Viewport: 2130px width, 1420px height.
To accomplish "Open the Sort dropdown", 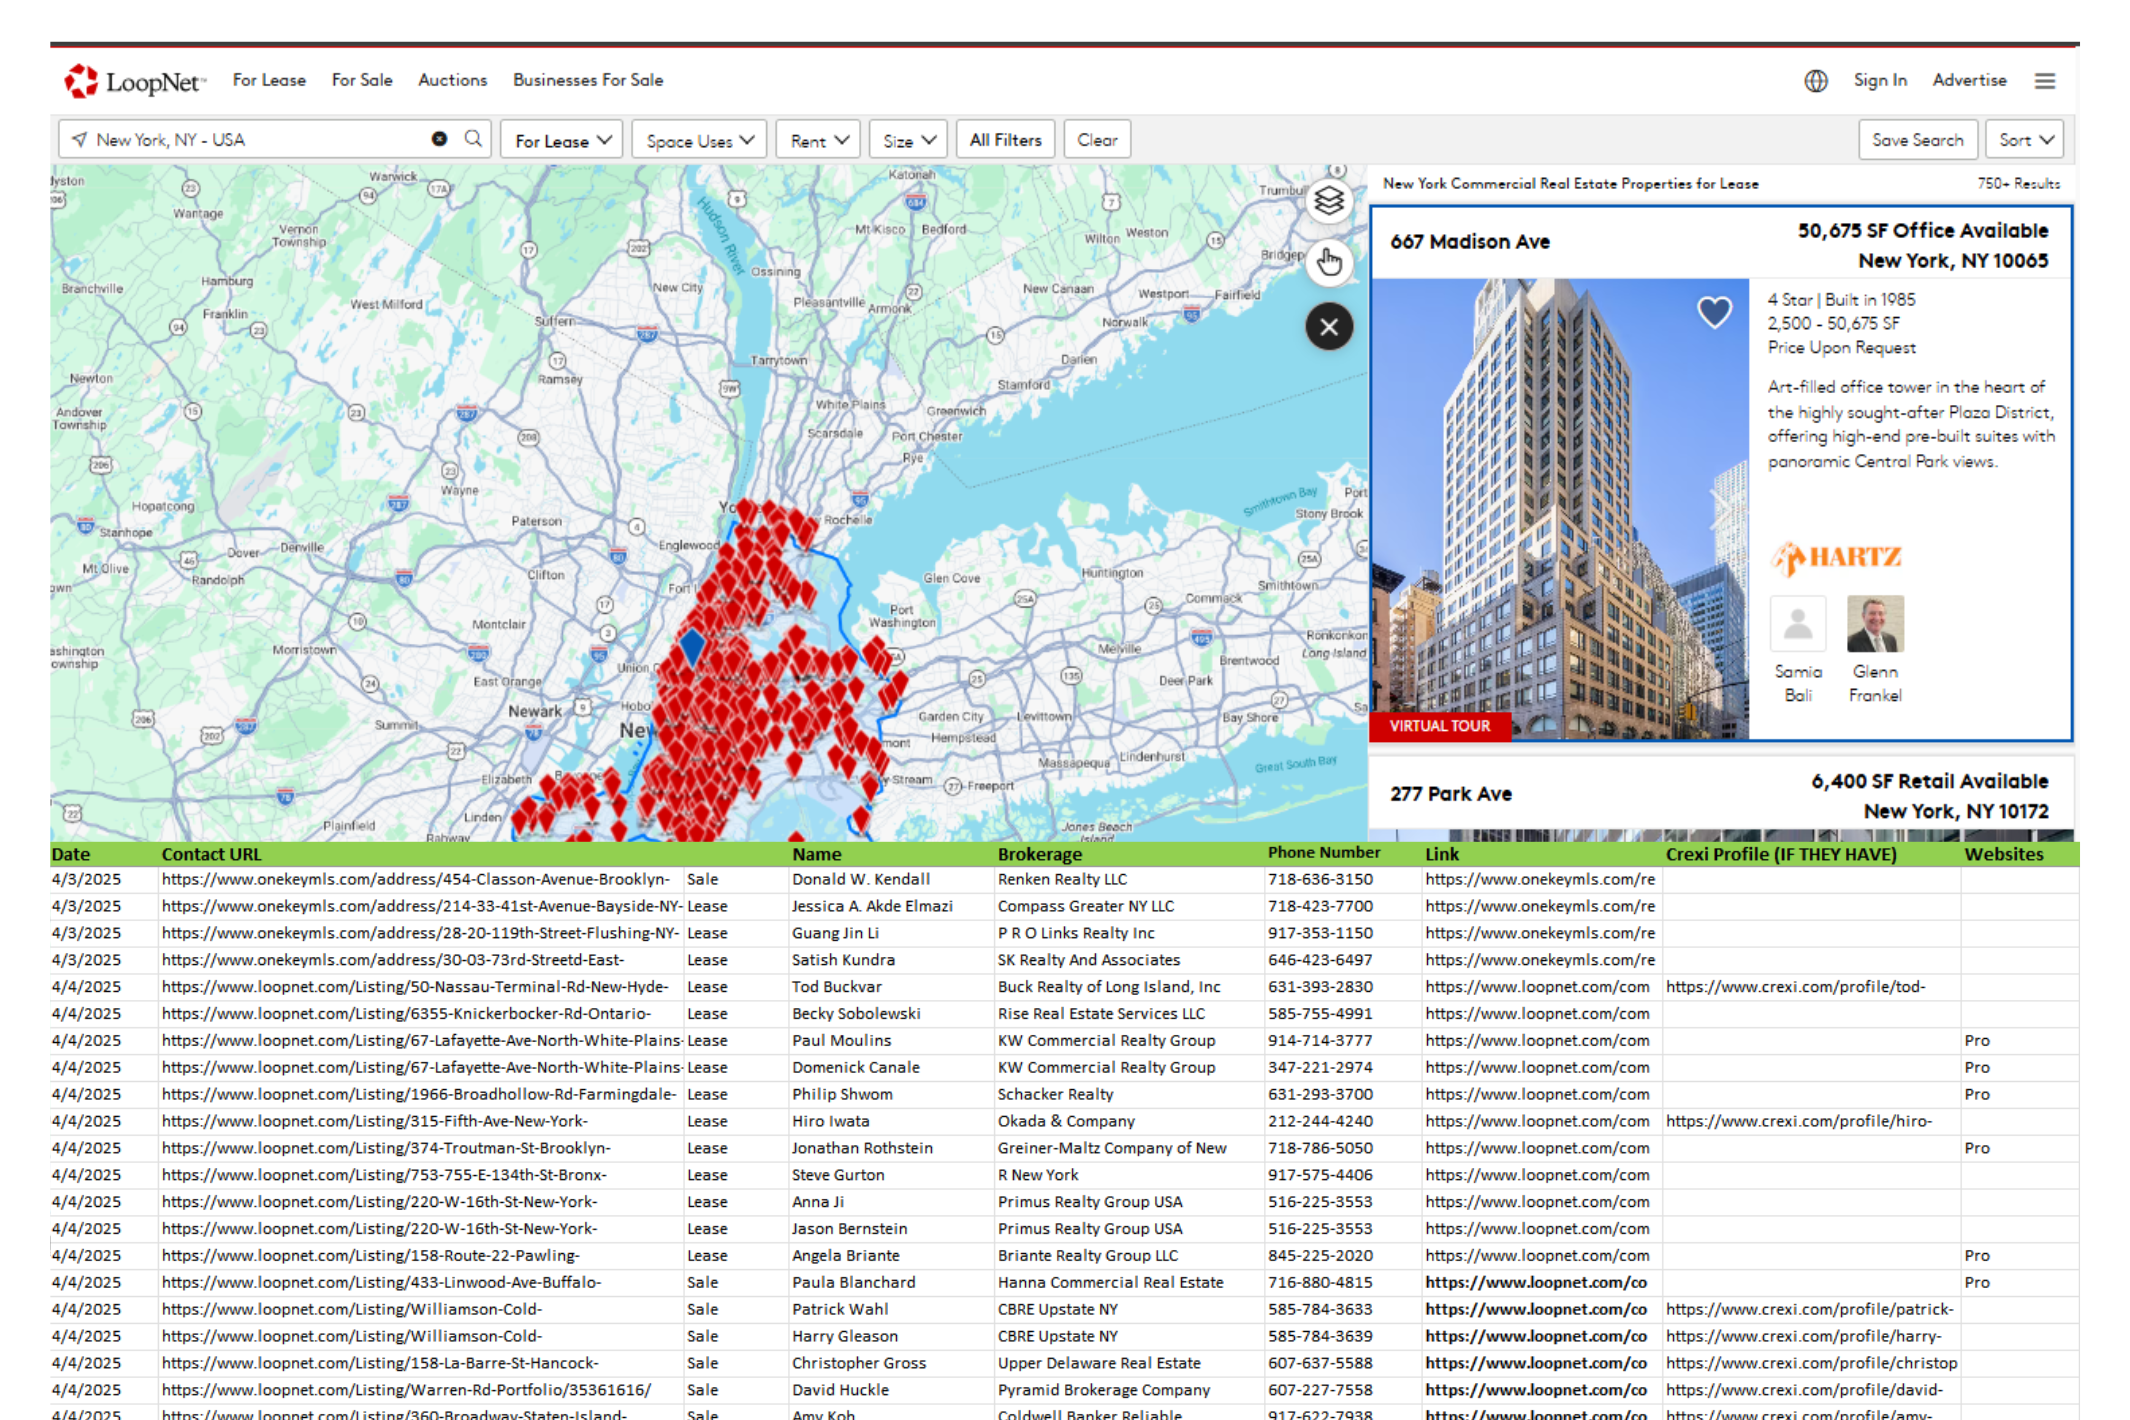I will click(2025, 140).
